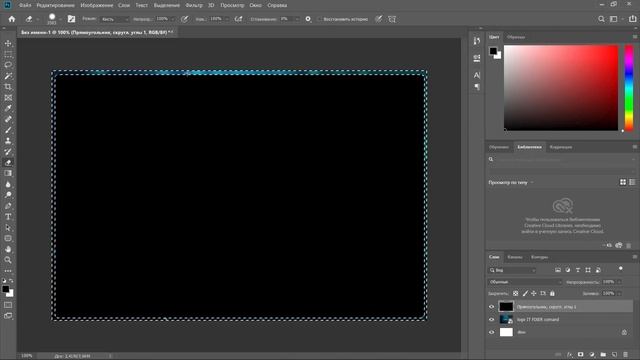
Task: Select the Clone Stamp tool
Action: click(x=8, y=141)
